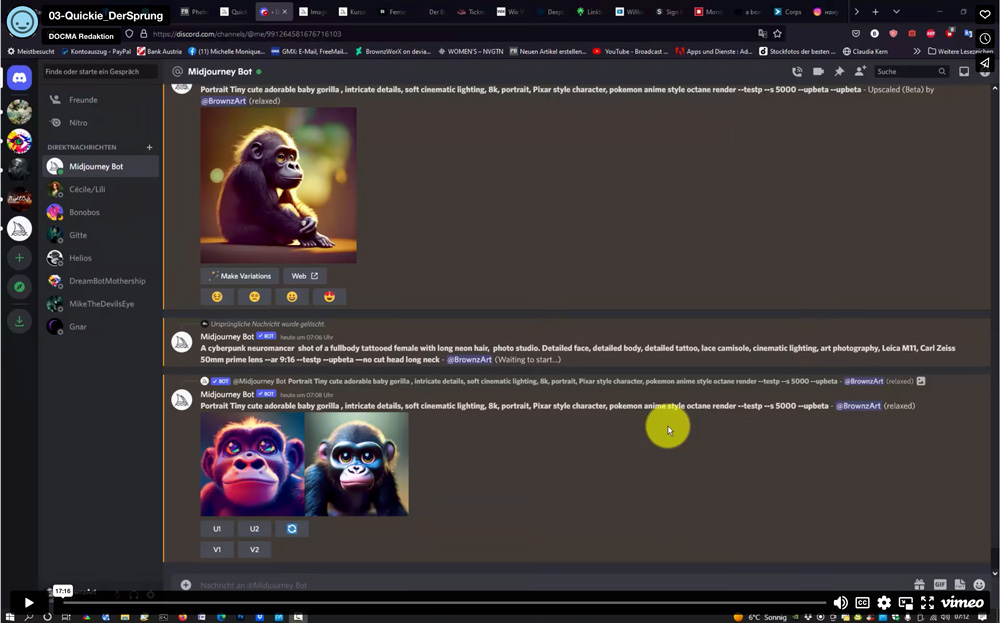Image resolution: width=1000 pixels, height=623 pixels.
Task: Open Midjourney Bot direct message
Action: coord(101,166)
